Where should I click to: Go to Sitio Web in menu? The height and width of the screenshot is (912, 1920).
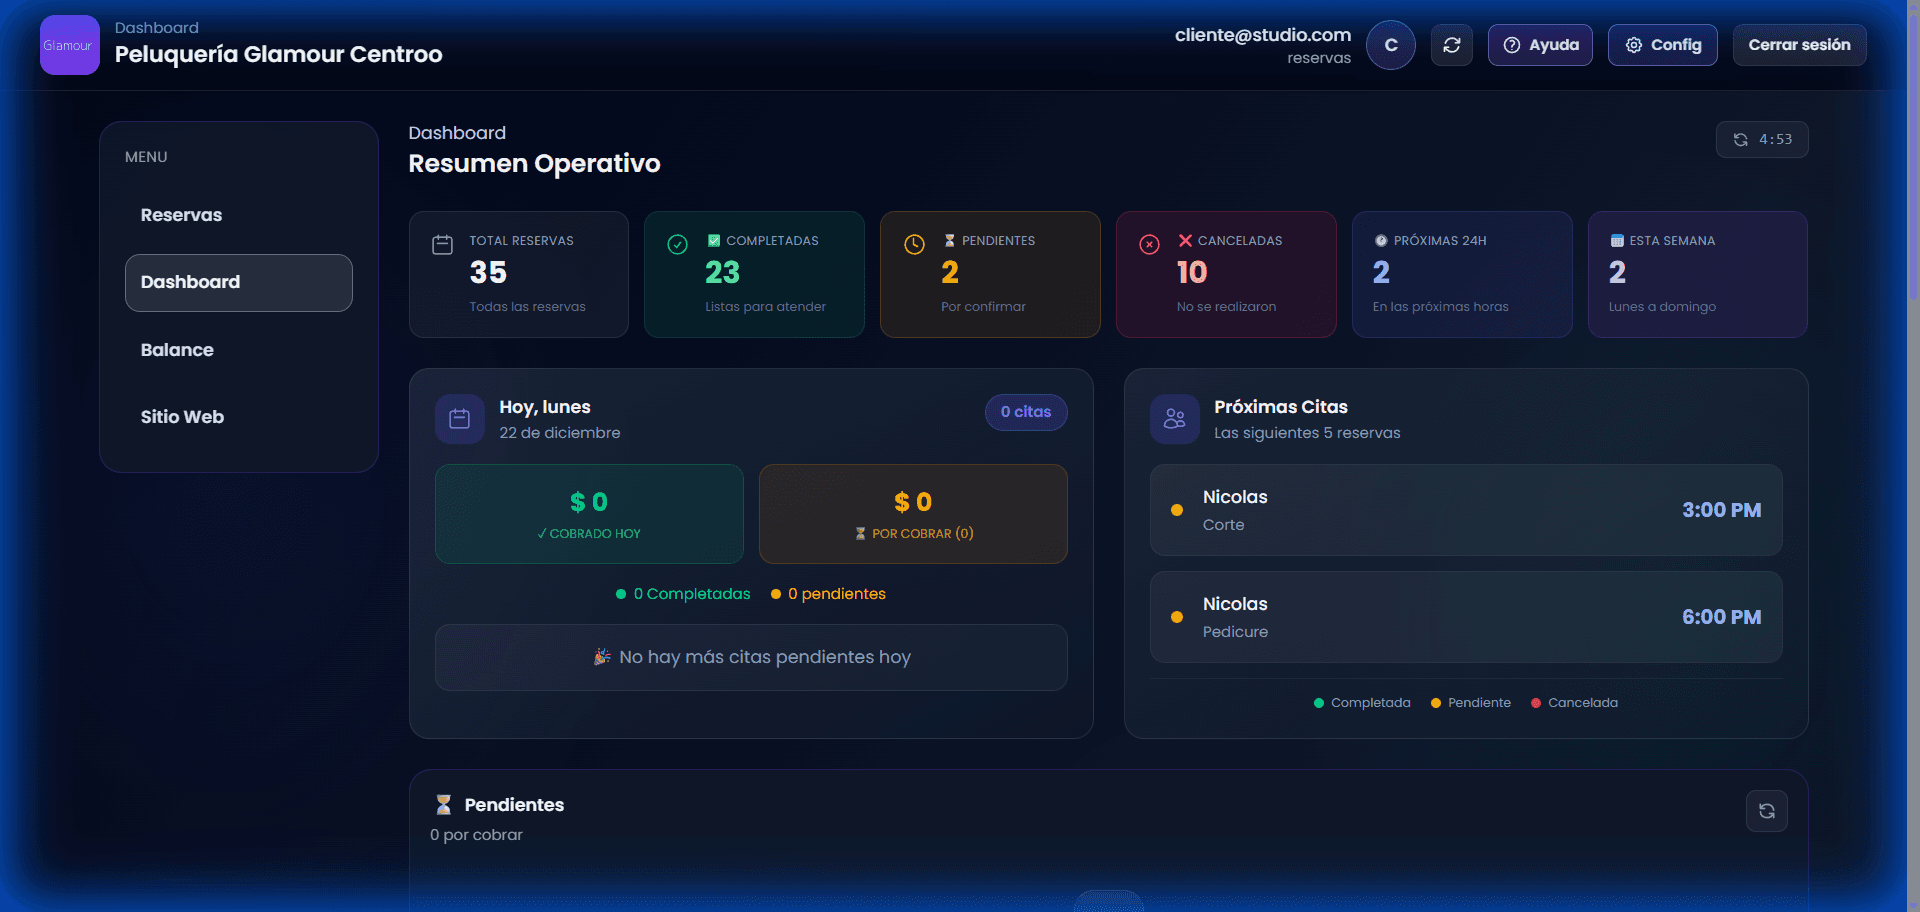[182, 417]
